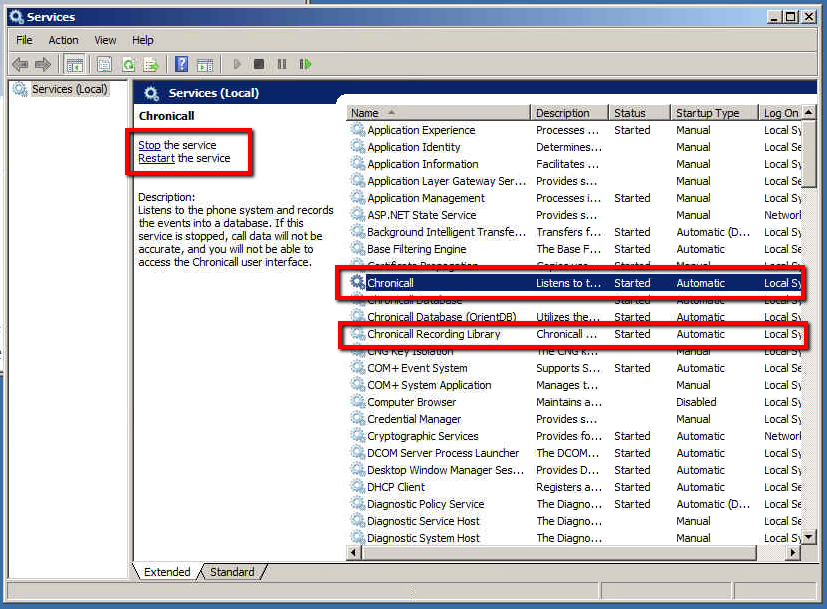This screenshot has width=827, height=609.
Task: Select the Diagnostic Service Host name
Action: click(x=423, y=521)
